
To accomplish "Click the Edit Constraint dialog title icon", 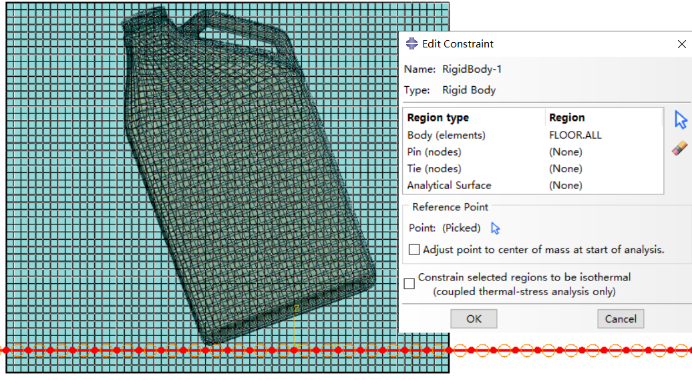I will pyautogui.click(x=412, y=44).
